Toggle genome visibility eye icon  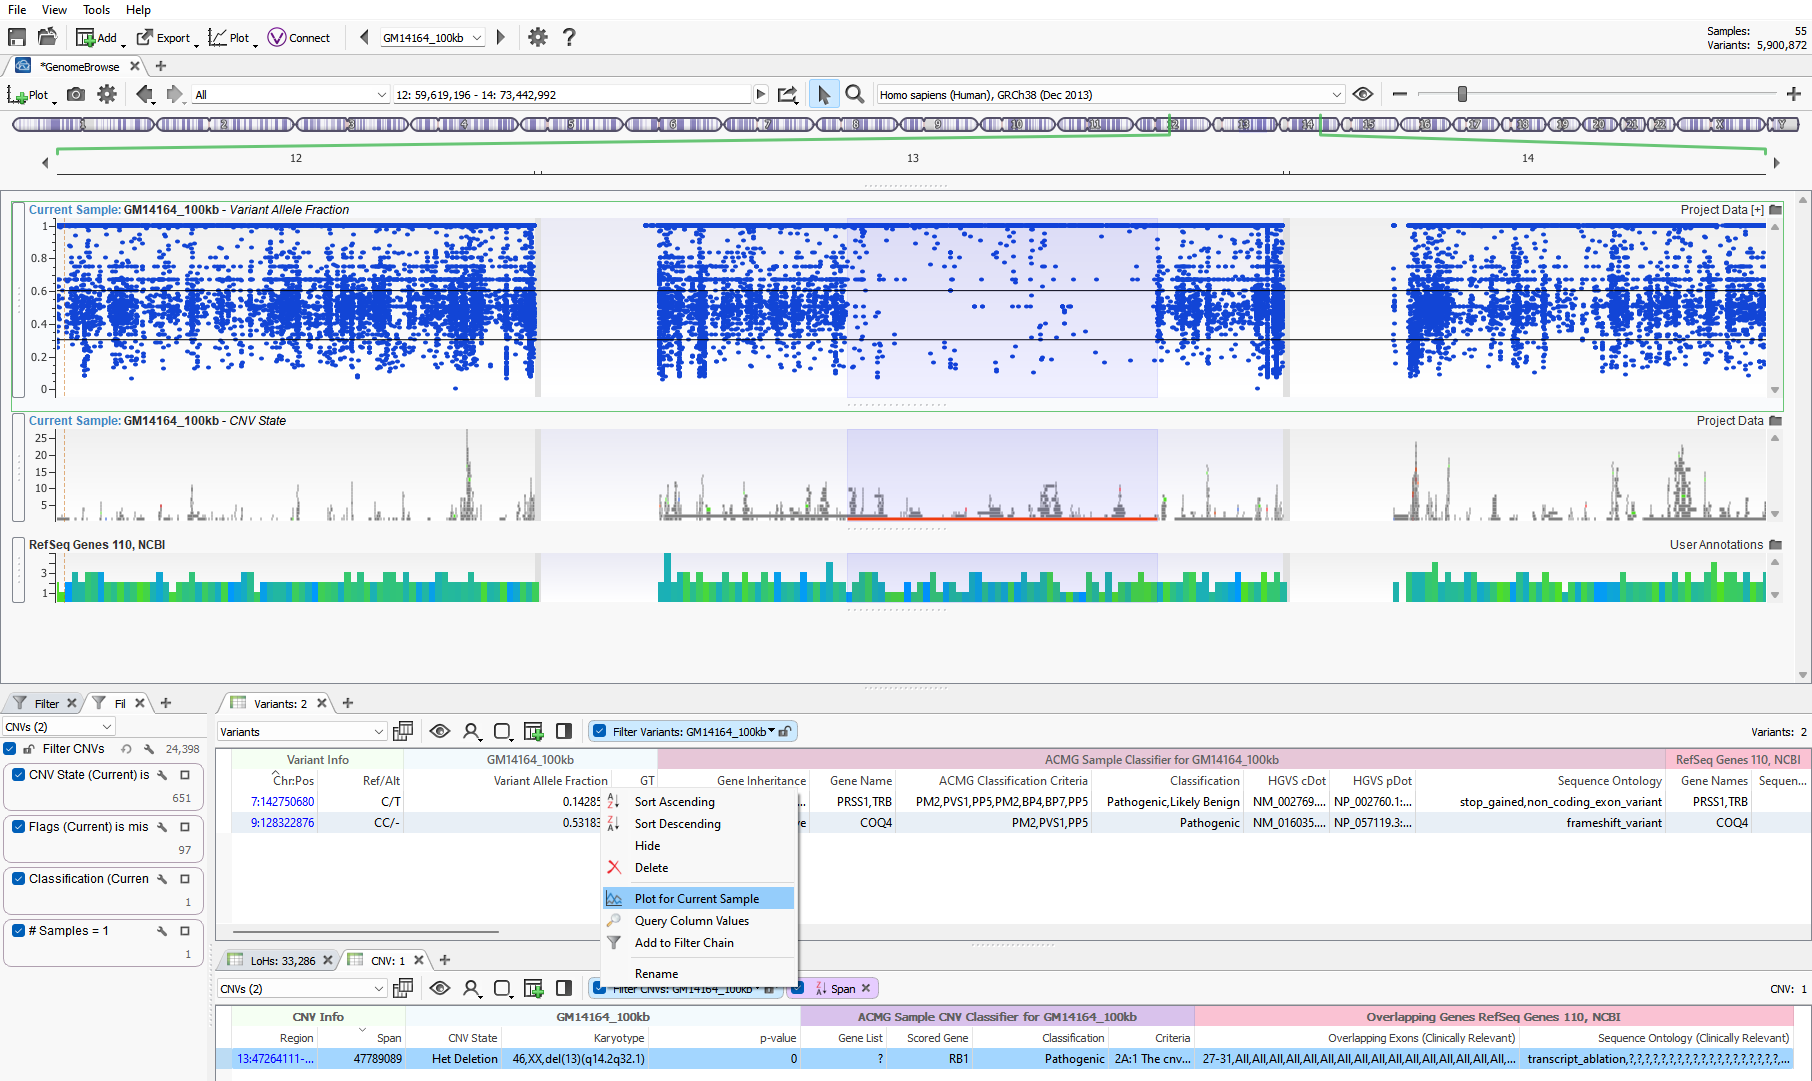coord(1363,94)
